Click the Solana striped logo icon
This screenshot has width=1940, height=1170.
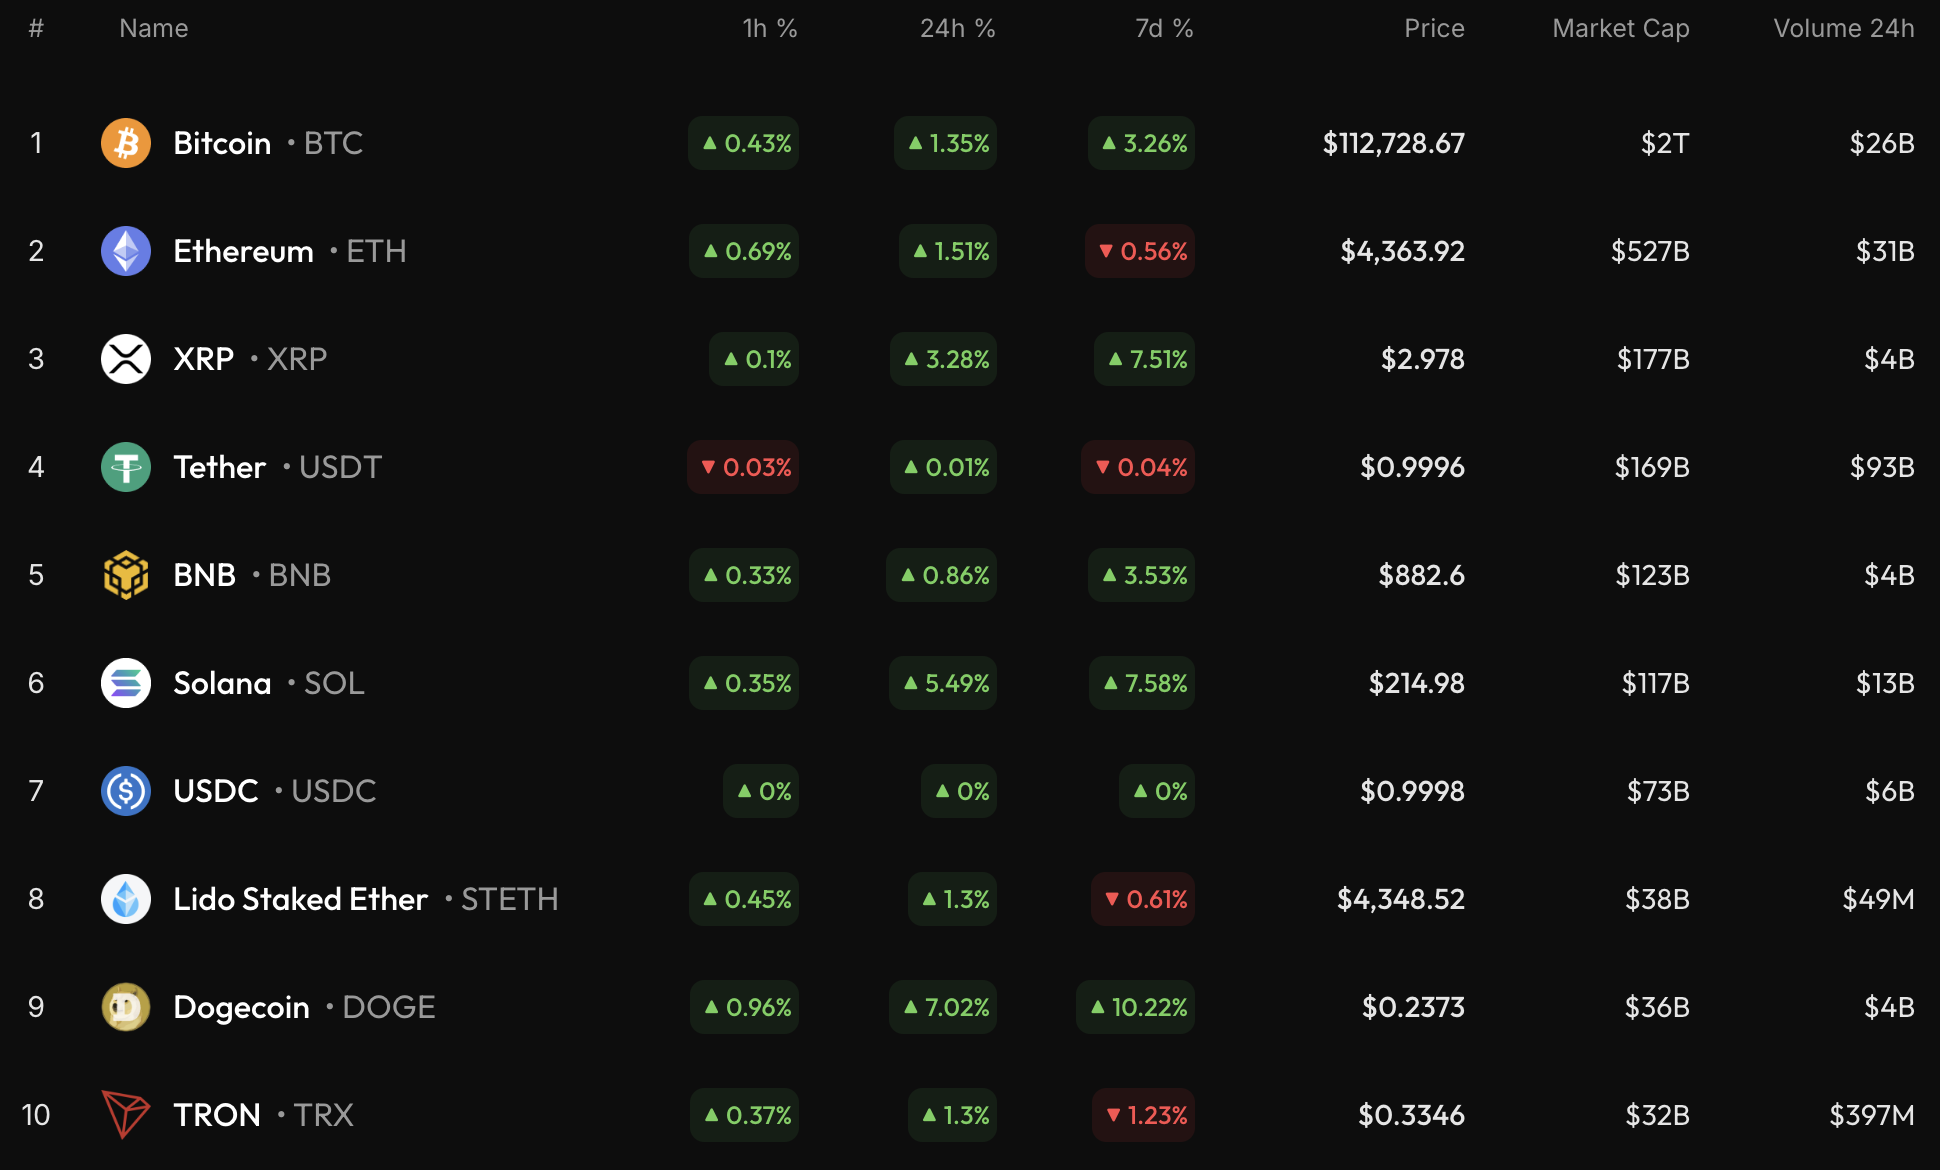126,683
